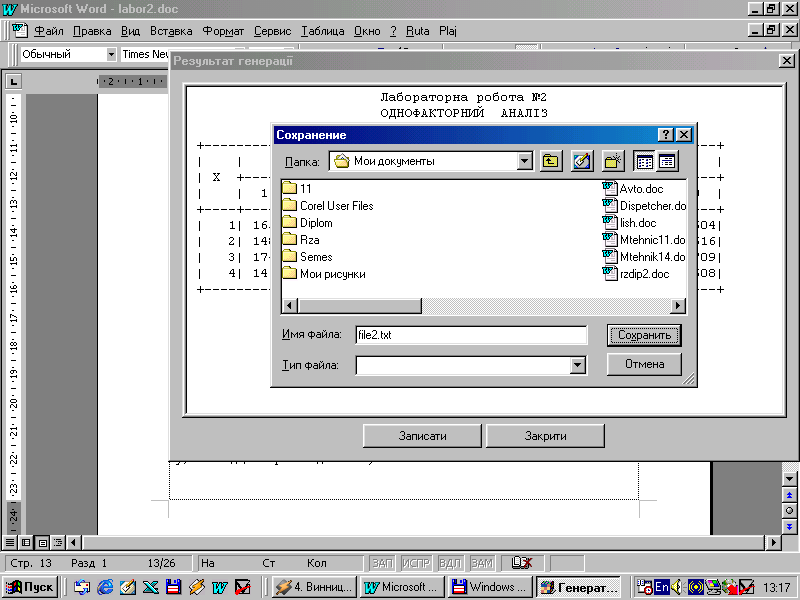This screenshot has width=800, height=600.
Task: Toggle ЗАМ overtype indicator
Action: tap(482, 563)
